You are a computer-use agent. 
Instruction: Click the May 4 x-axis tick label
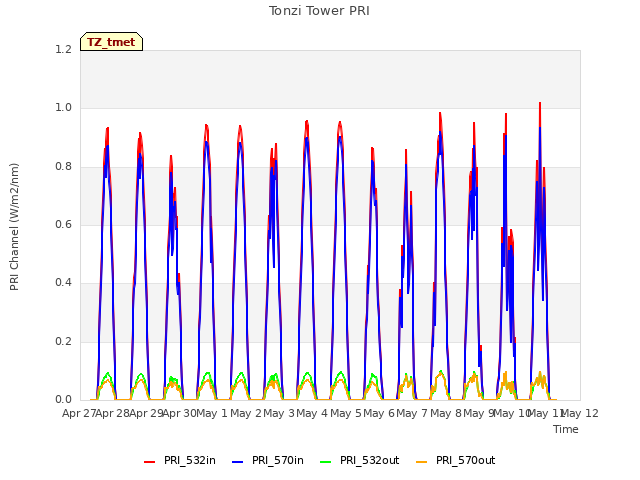point(312,413)
